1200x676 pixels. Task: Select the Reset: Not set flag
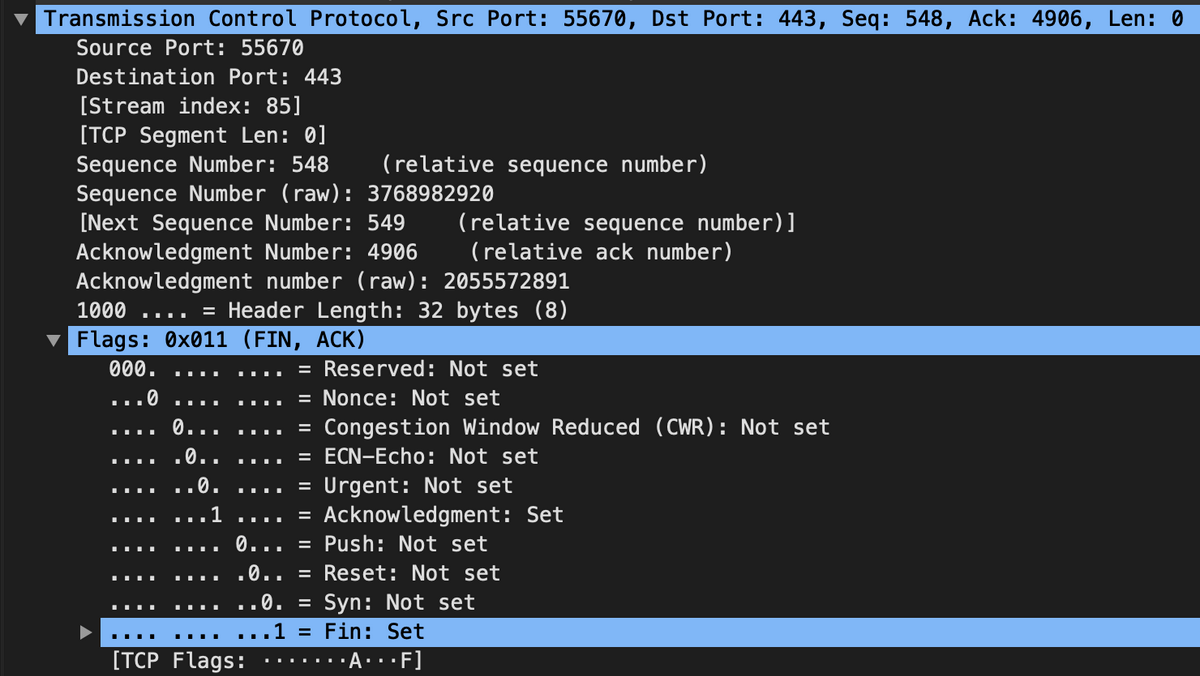(304, 573)
